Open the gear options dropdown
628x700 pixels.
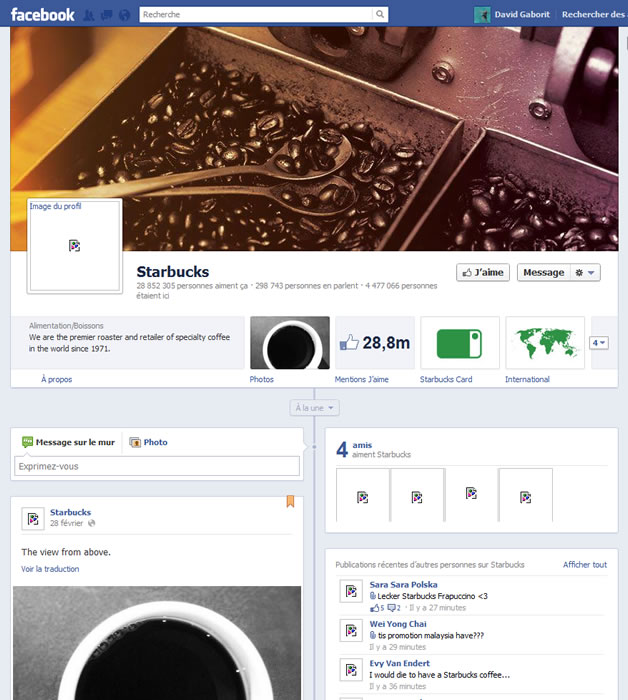[585, 272]
